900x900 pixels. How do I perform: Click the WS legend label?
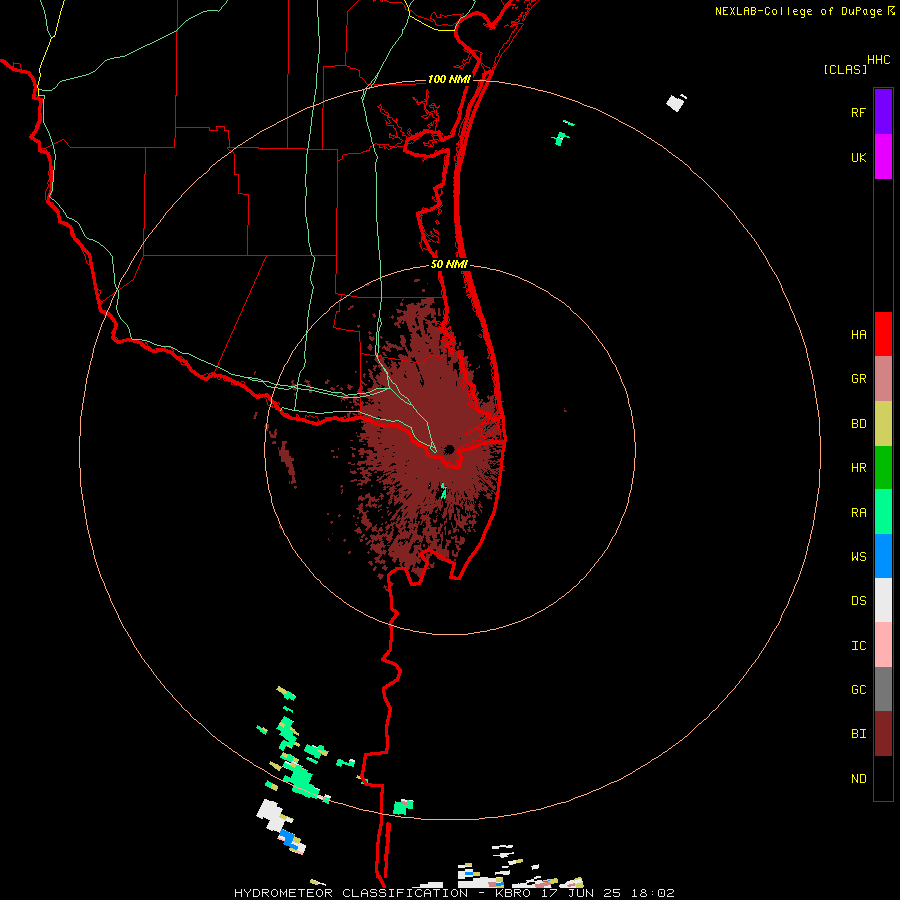tap(858, 557)
